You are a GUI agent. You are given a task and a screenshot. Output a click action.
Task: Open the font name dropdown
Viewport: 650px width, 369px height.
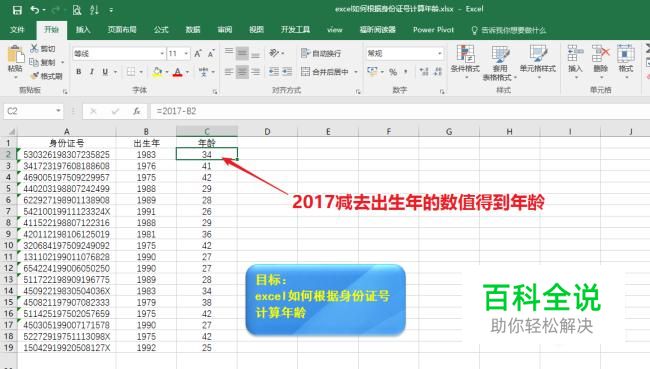tap(162, 53)
